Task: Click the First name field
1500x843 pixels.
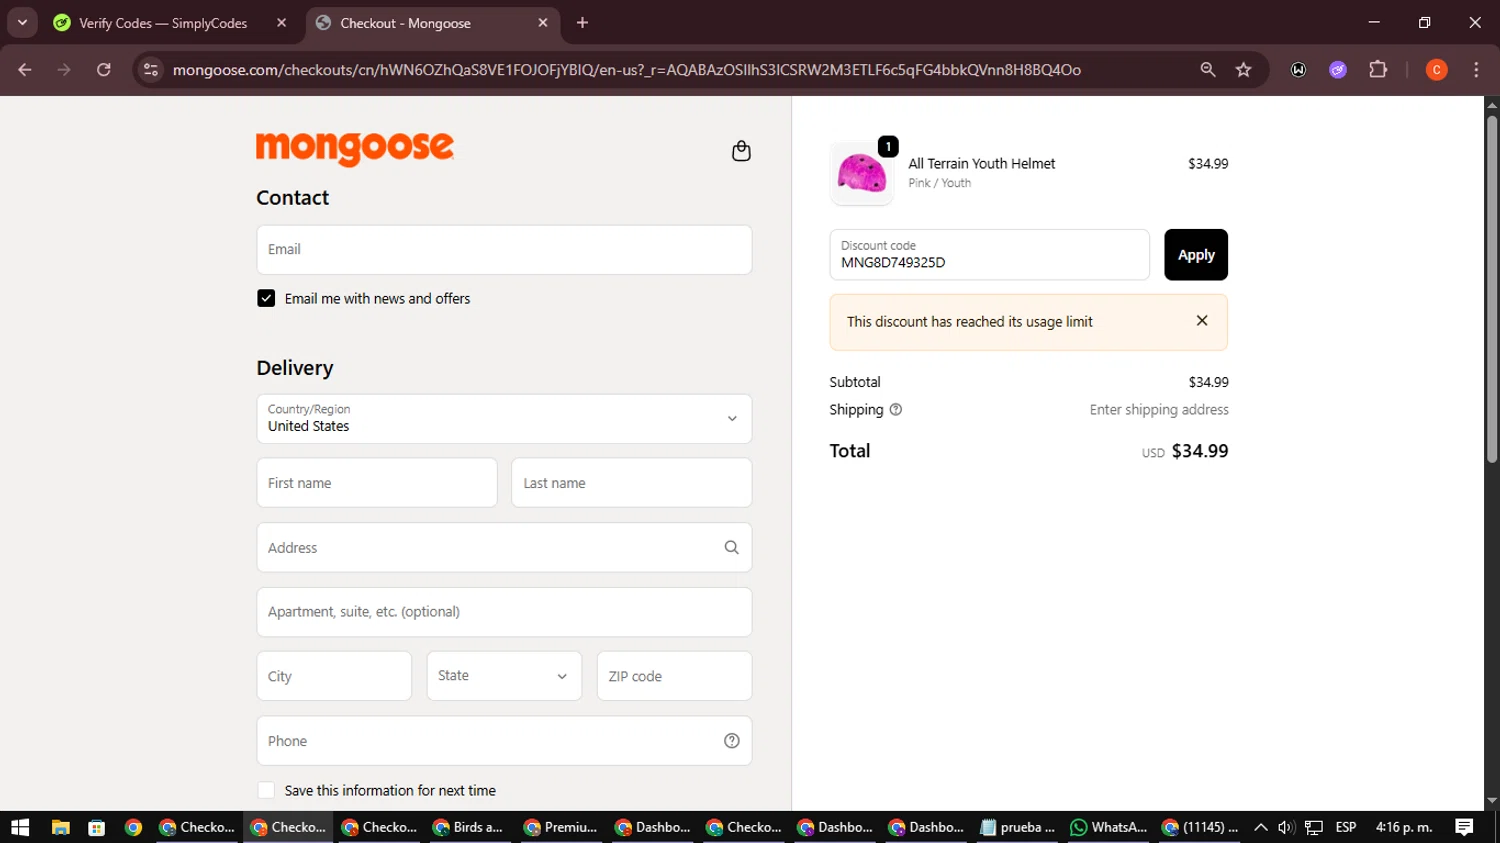Action: tap(377, 483)
